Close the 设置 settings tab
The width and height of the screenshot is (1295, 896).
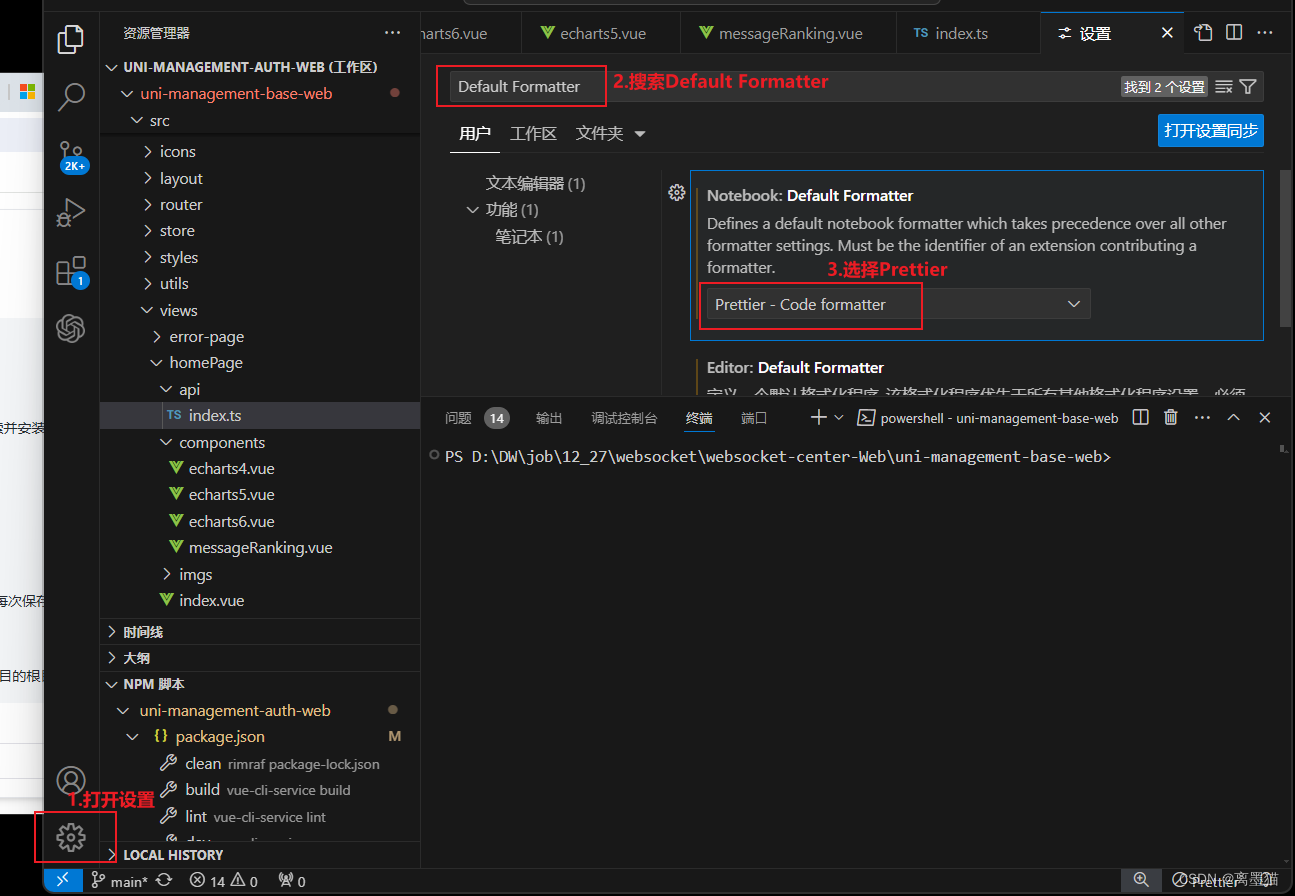[1167, 33]
